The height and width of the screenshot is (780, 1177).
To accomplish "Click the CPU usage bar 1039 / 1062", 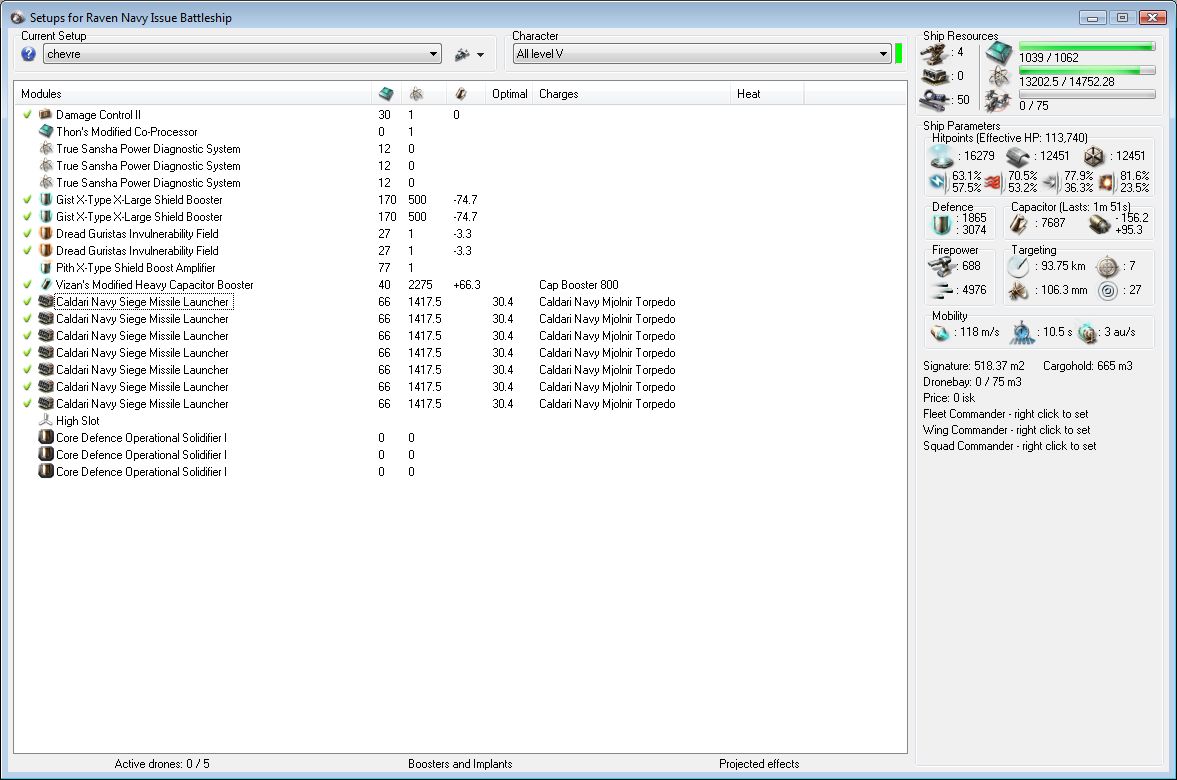I will click(x=1087, y=47).
